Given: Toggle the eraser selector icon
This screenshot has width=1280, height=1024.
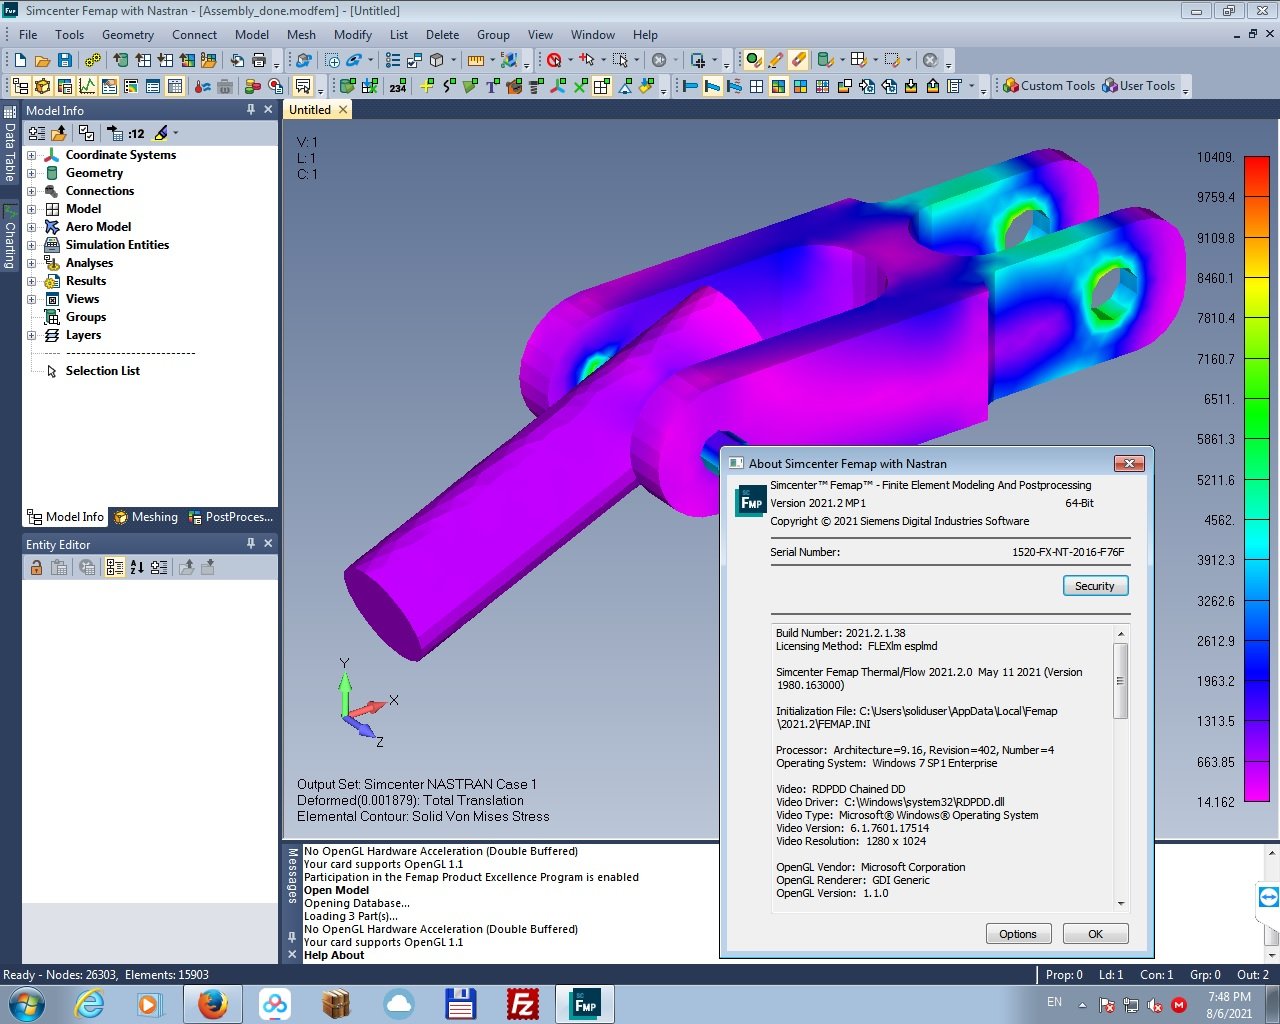Looking at the screenshot, I should pos(798,61).
